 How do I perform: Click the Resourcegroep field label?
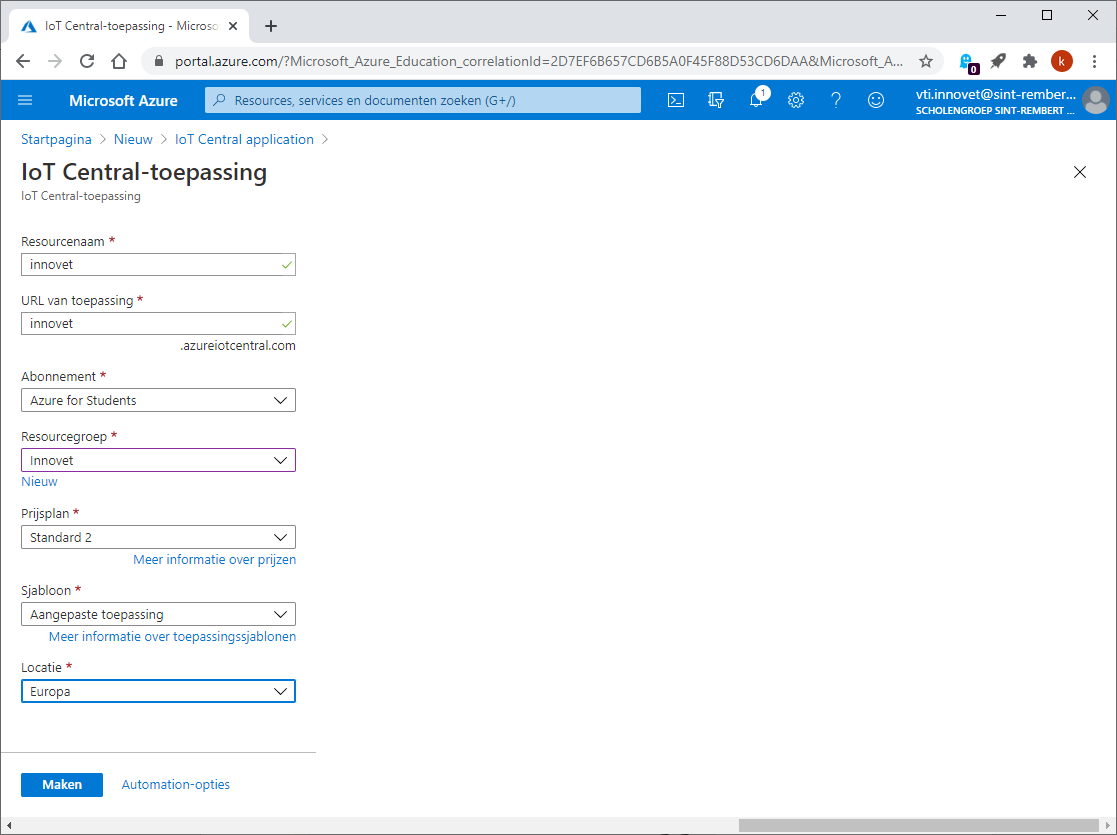64,436
